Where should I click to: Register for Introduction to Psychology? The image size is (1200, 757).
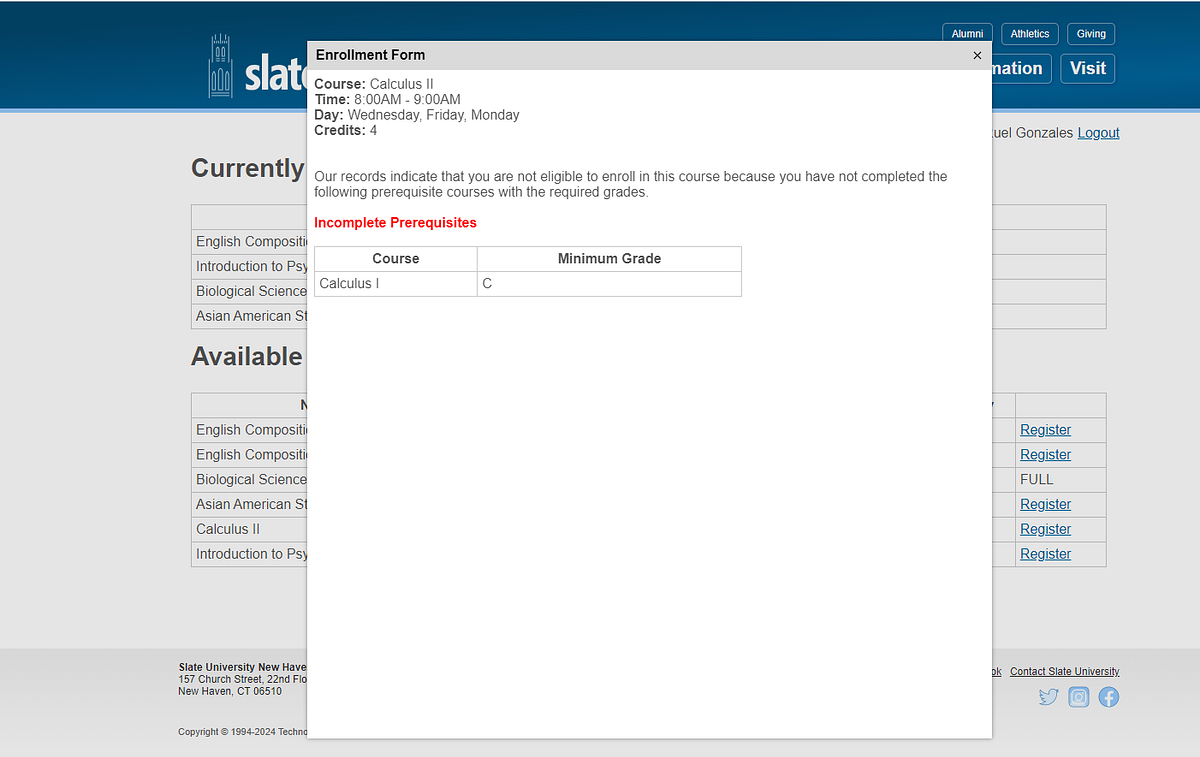[1045, 553]
